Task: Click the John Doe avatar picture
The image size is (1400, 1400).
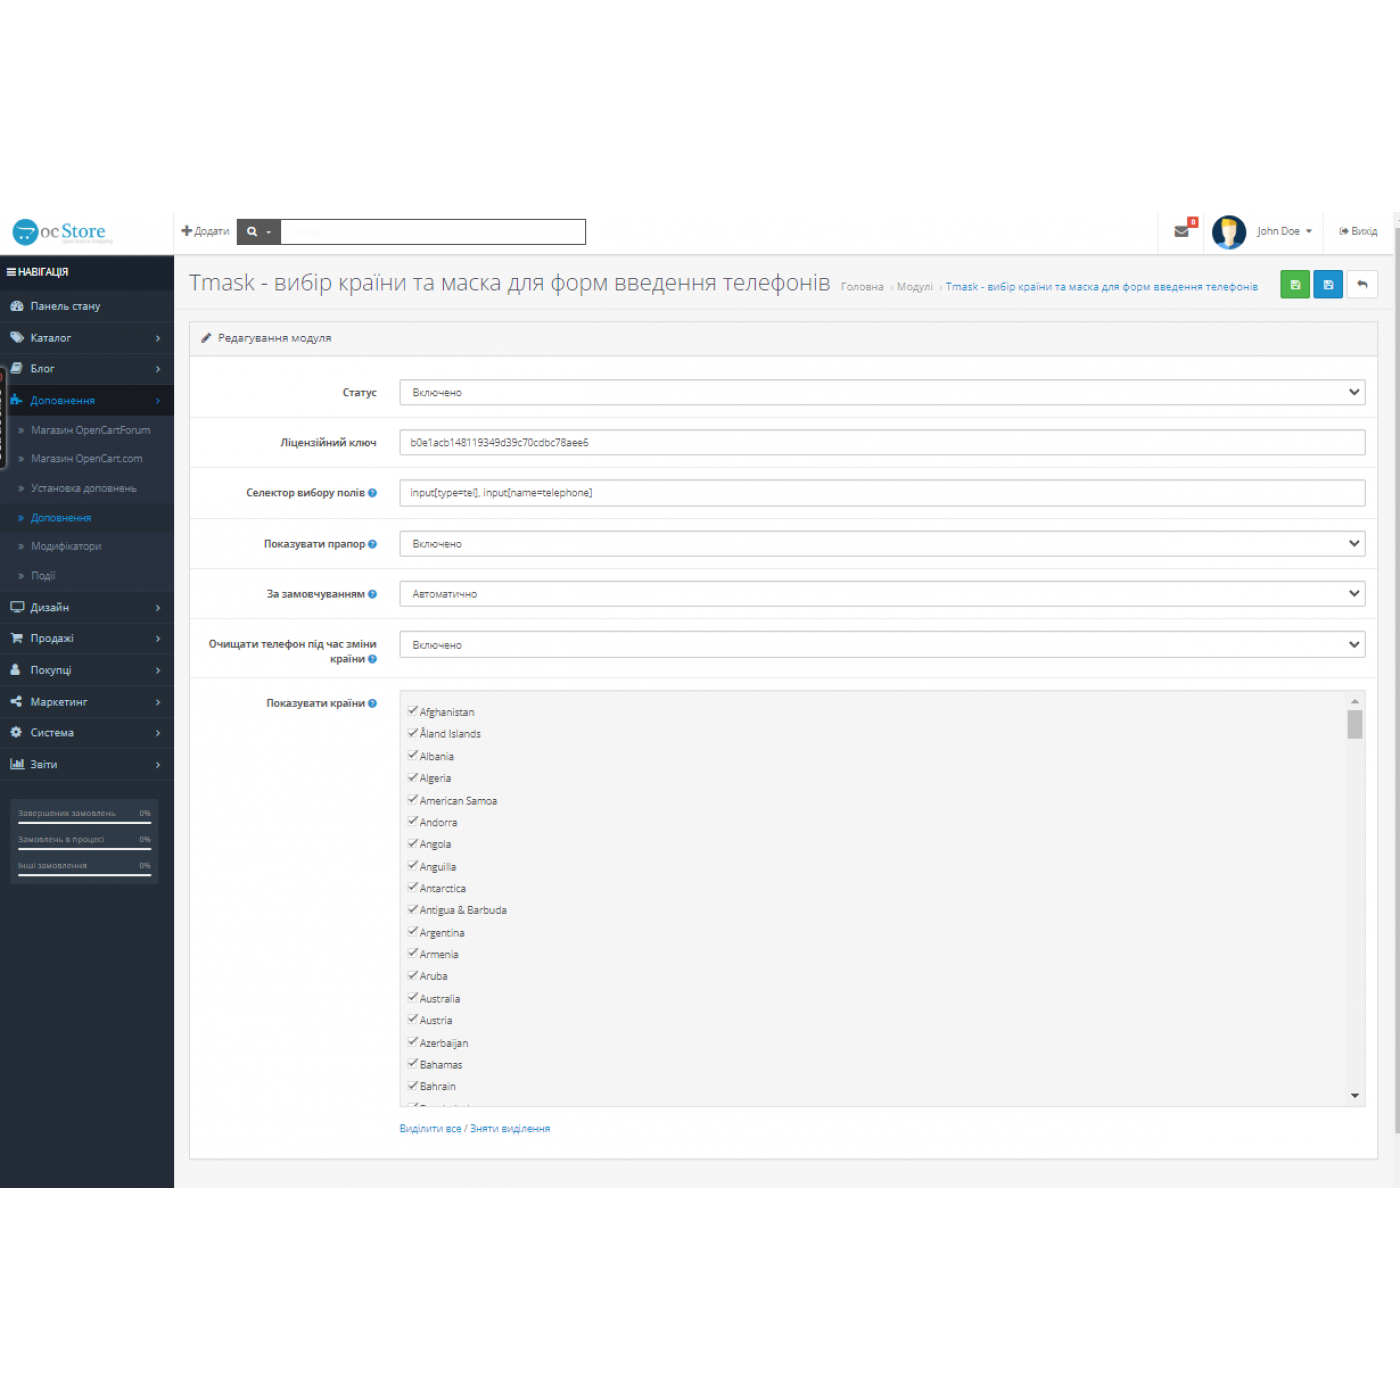Action: click(x=1228, y=231)
